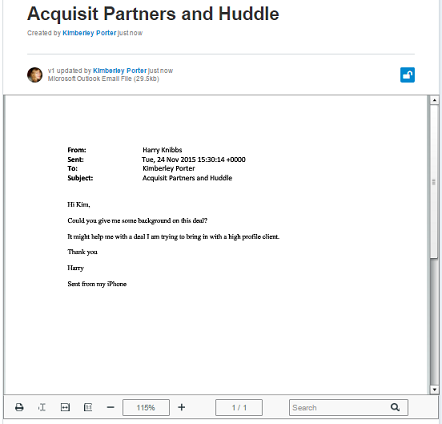
Task: Toggle the blue lock file icon
Action: pyautogui.click(x=407, y=75)
